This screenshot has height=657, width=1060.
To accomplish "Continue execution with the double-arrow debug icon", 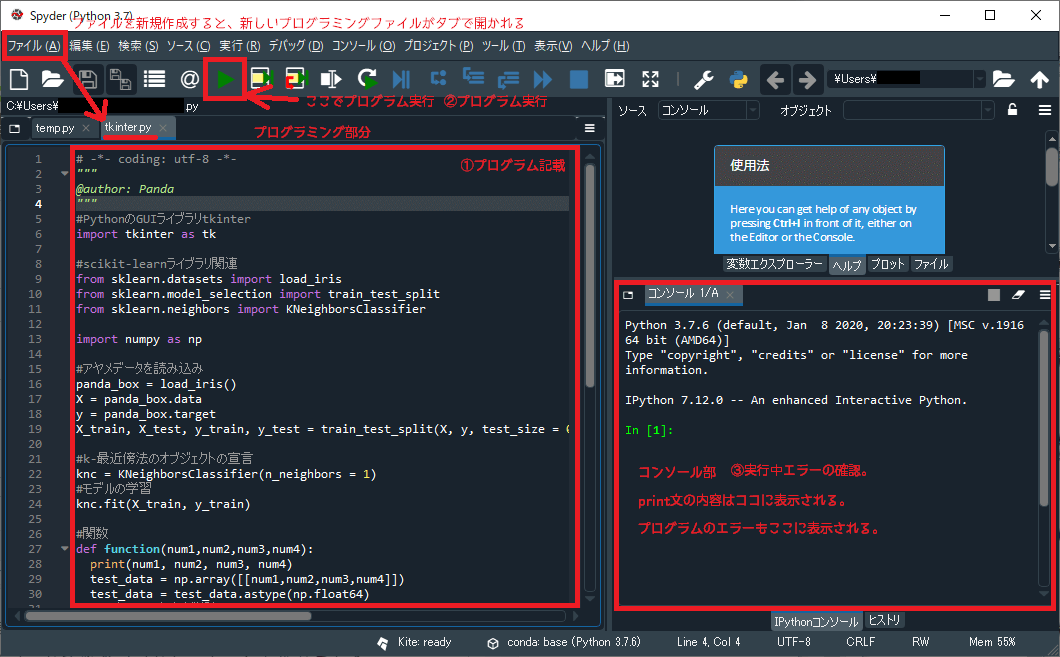I will pos(542,80).
